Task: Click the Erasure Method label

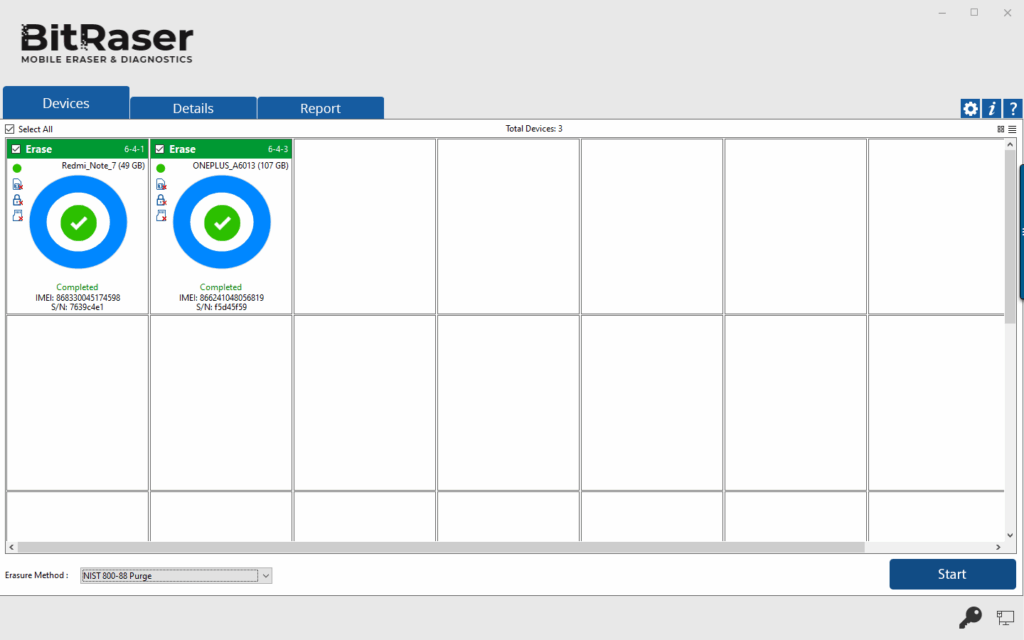Action: tap(37, 575)
